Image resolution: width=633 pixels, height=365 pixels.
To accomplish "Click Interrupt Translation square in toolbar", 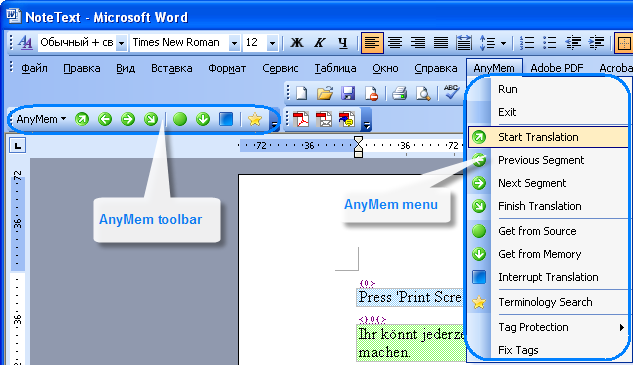I will click(x=226, y=119).
